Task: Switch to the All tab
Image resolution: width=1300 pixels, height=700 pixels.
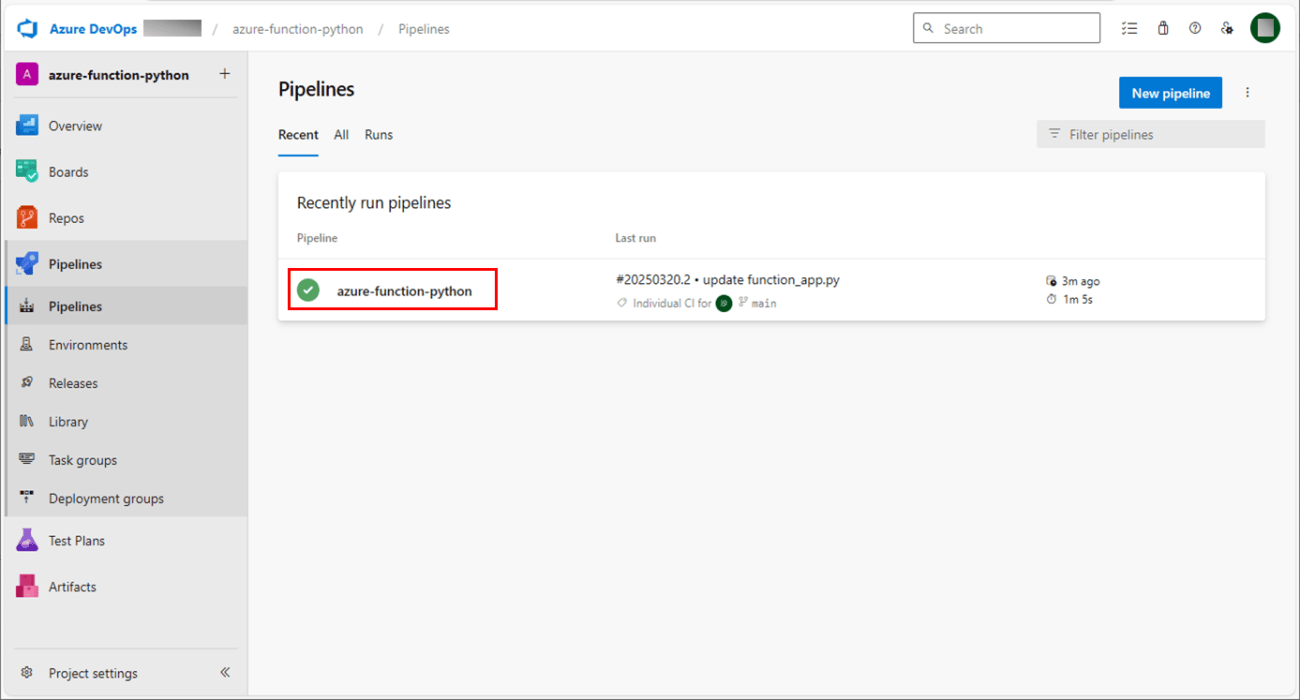Action: (341, 135)
